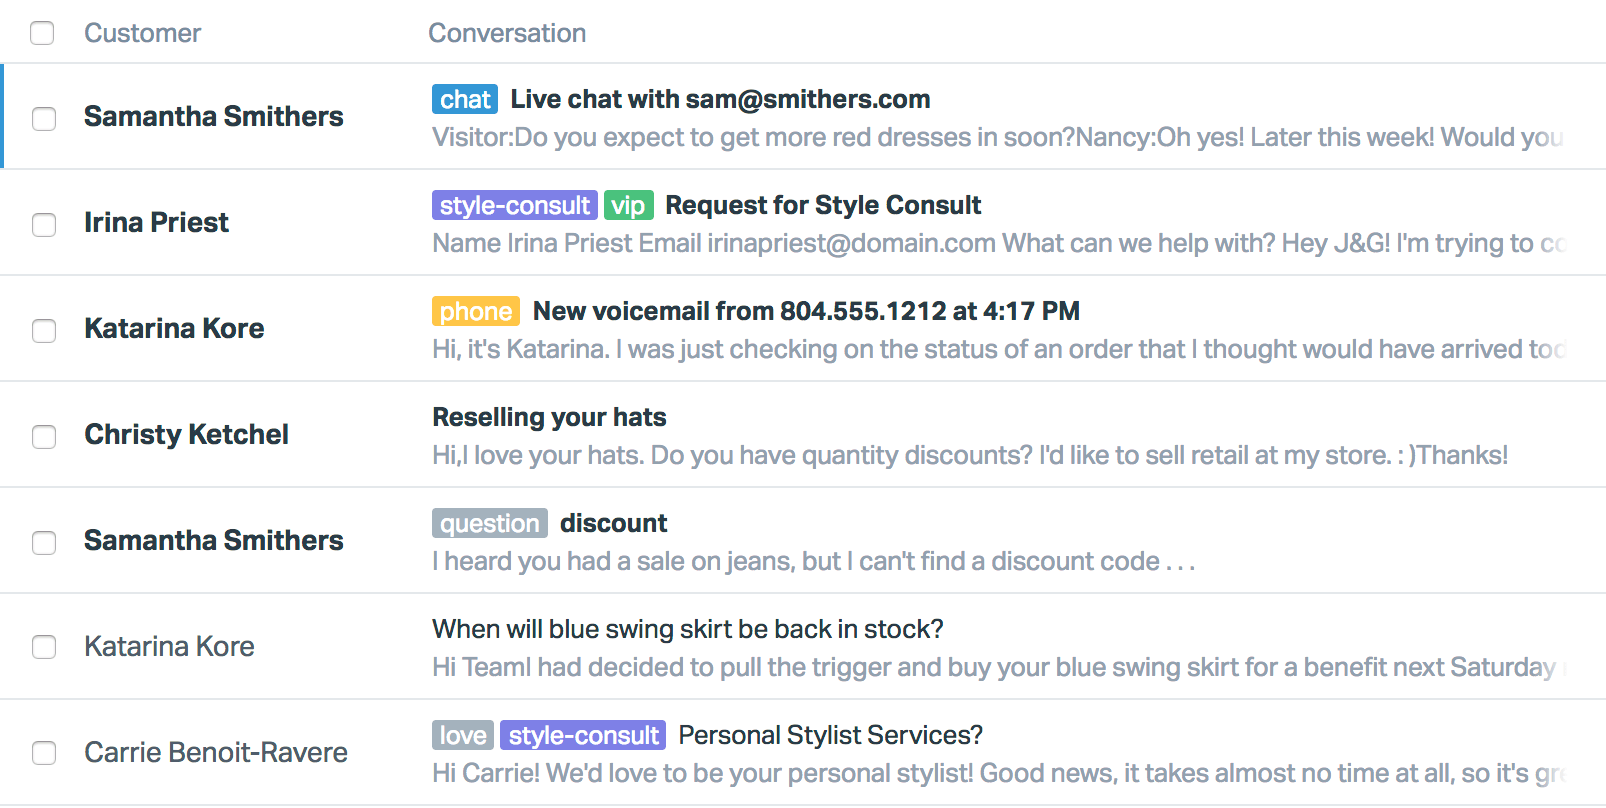
Task: Tick the select-all checkbox beside Customer header
Action: [42, 33]
